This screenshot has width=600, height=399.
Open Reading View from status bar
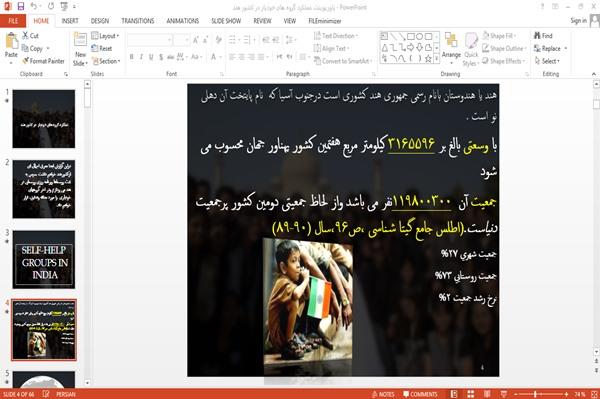point(487,394)
